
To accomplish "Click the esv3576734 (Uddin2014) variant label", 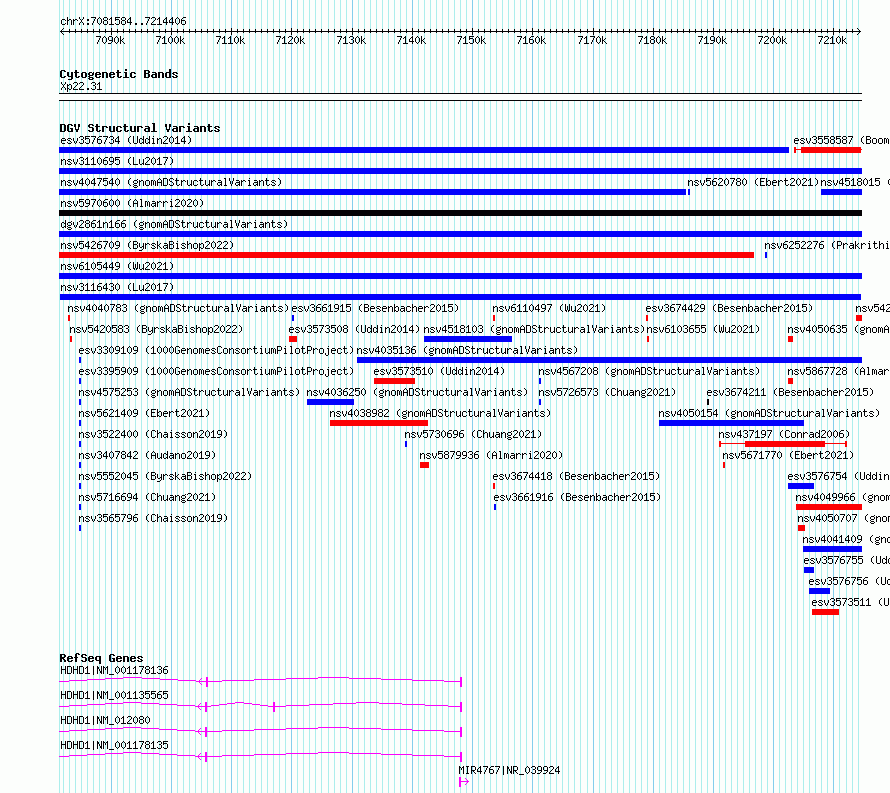I will pyautogui.click(x=126, y=140).
